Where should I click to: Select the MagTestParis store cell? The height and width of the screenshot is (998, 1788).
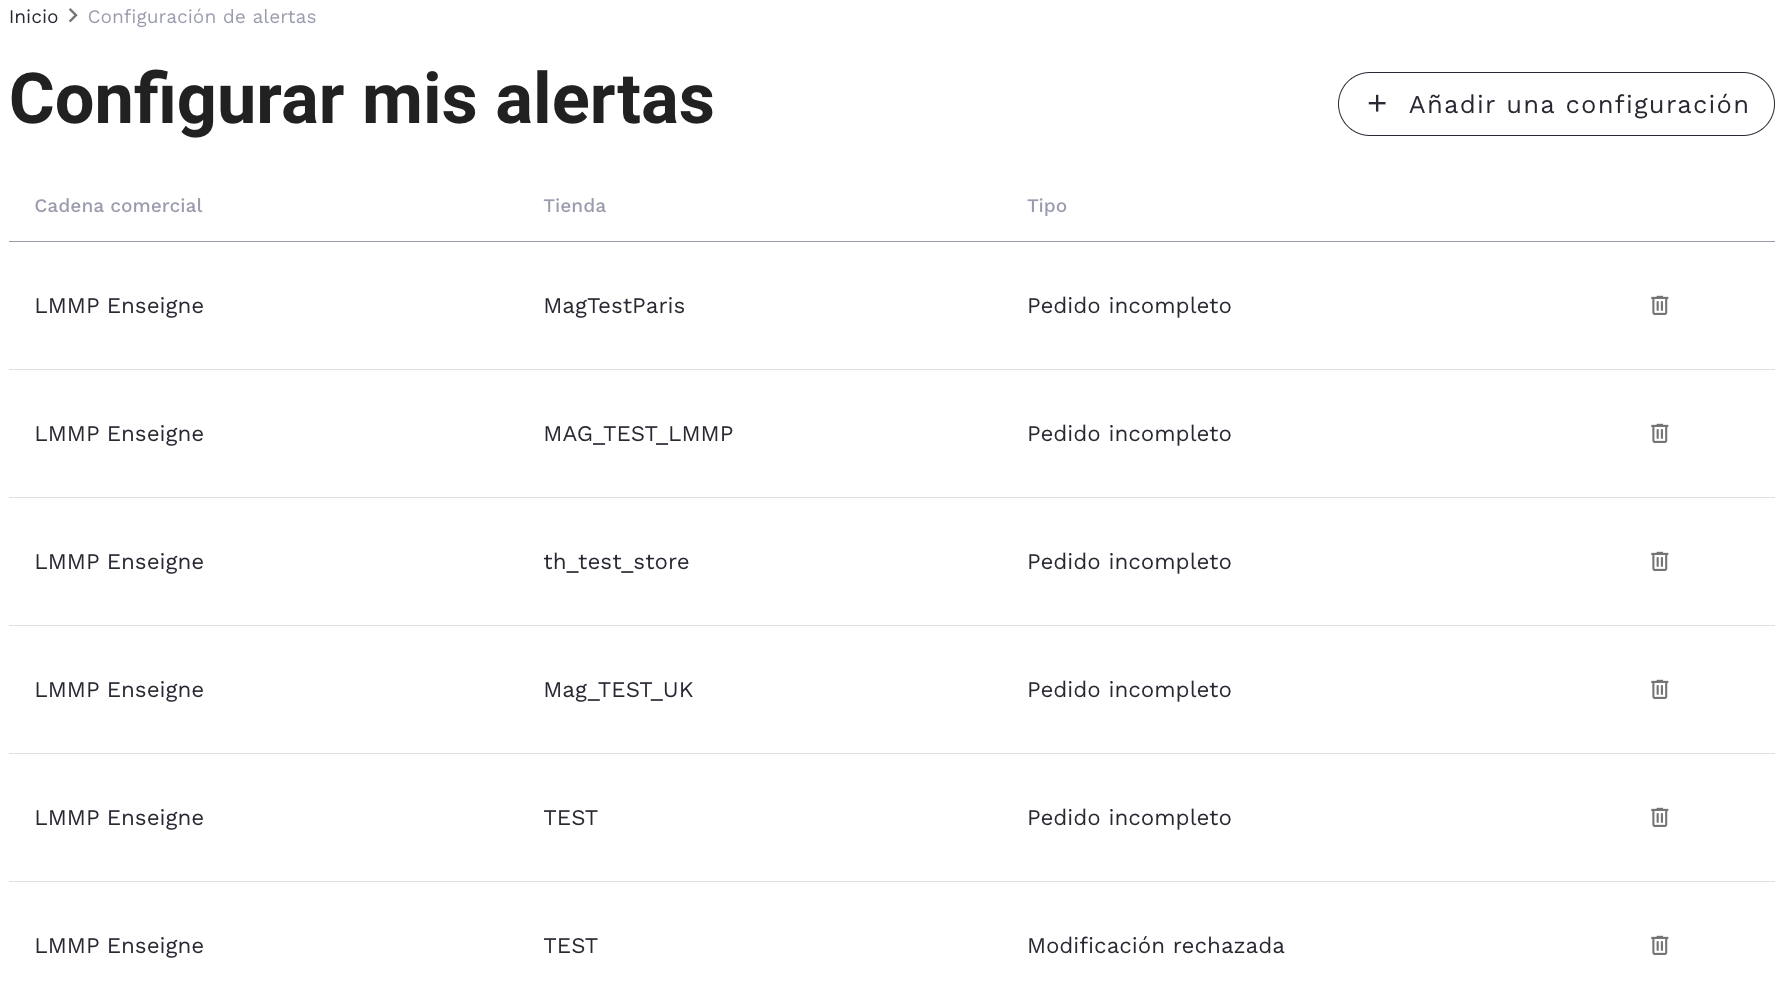pos(614,306)
